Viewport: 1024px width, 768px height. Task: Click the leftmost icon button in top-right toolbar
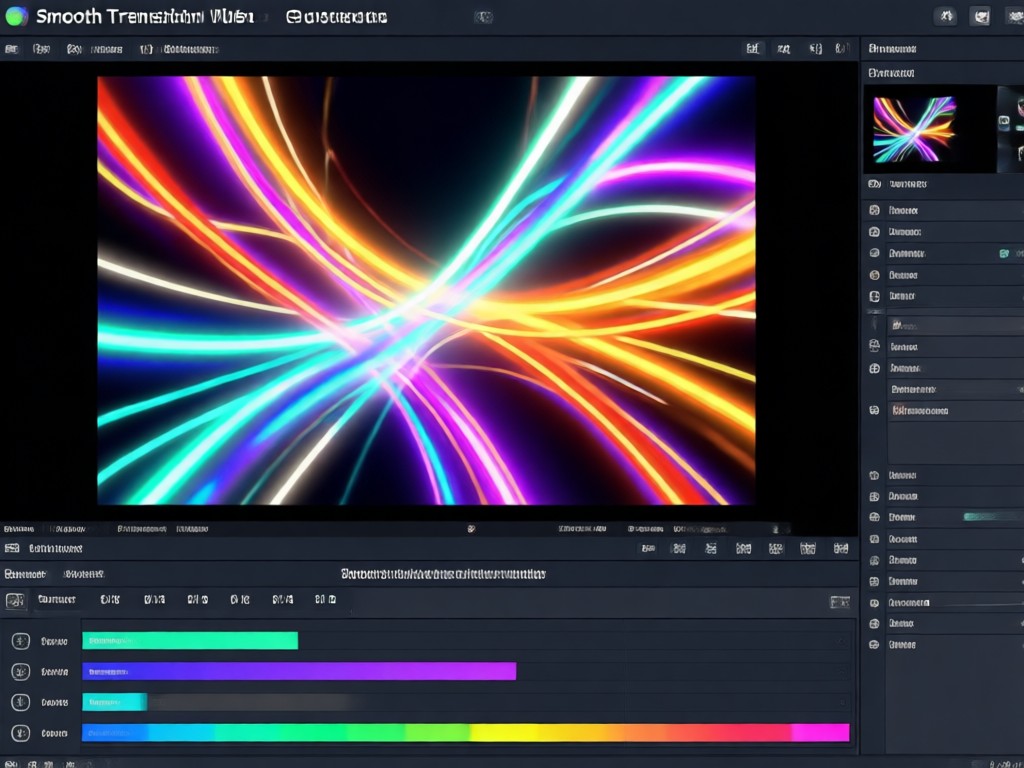pyautogui.click(x=945, y=16)
